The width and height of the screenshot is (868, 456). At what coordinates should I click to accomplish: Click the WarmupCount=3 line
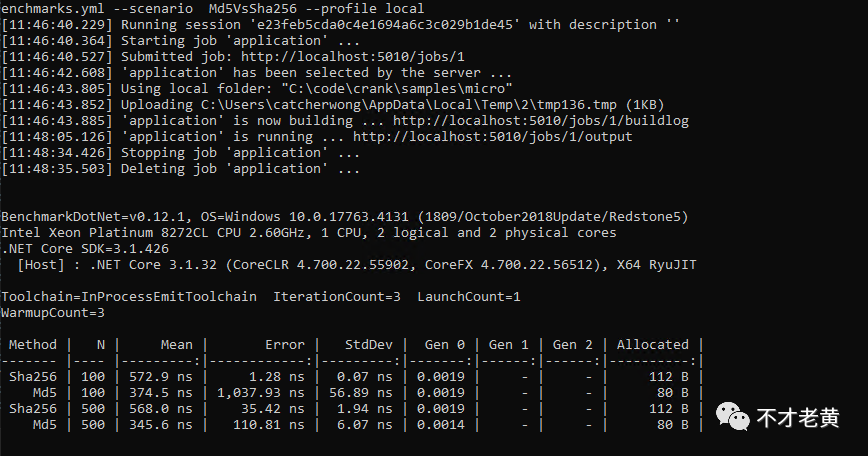point(53,312)
